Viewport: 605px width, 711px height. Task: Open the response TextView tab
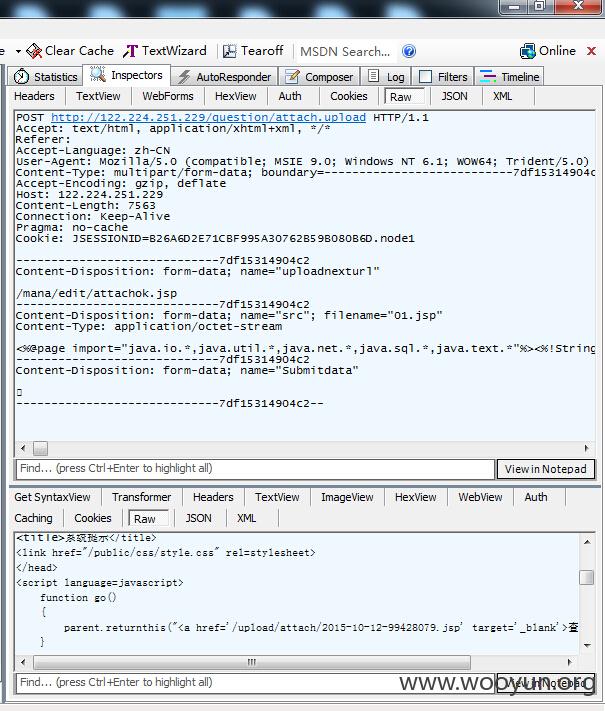[277, 497]
